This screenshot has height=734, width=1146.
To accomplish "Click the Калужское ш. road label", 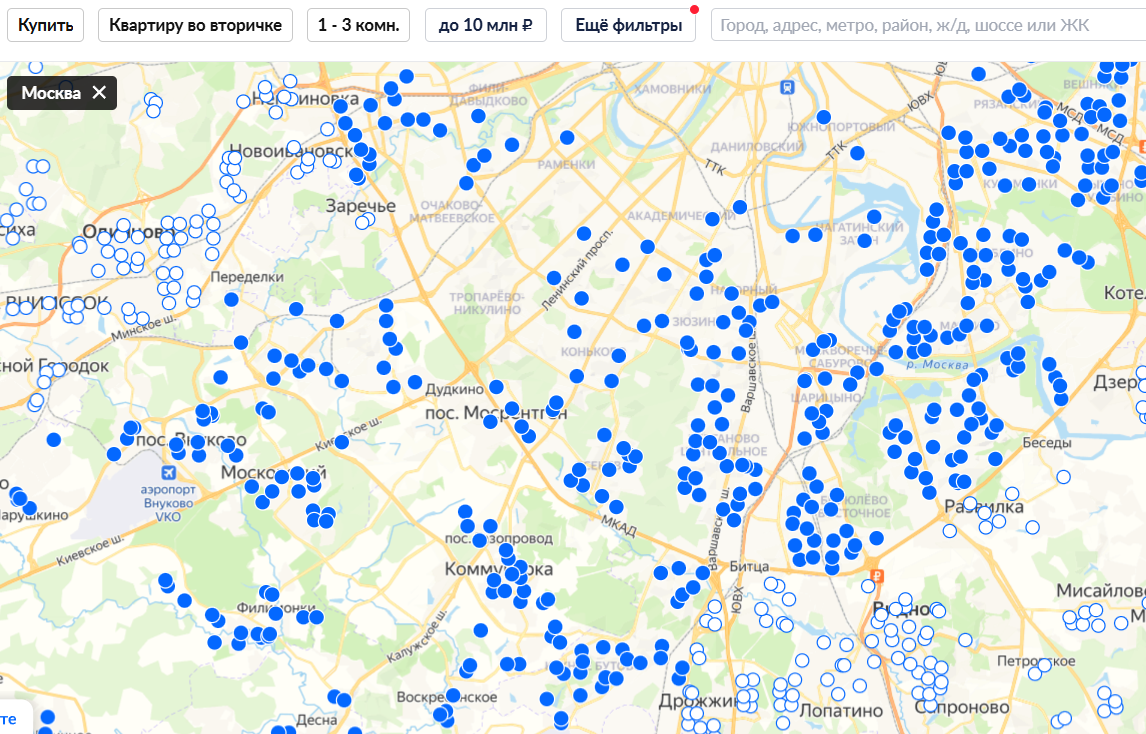I will [417, 637].
